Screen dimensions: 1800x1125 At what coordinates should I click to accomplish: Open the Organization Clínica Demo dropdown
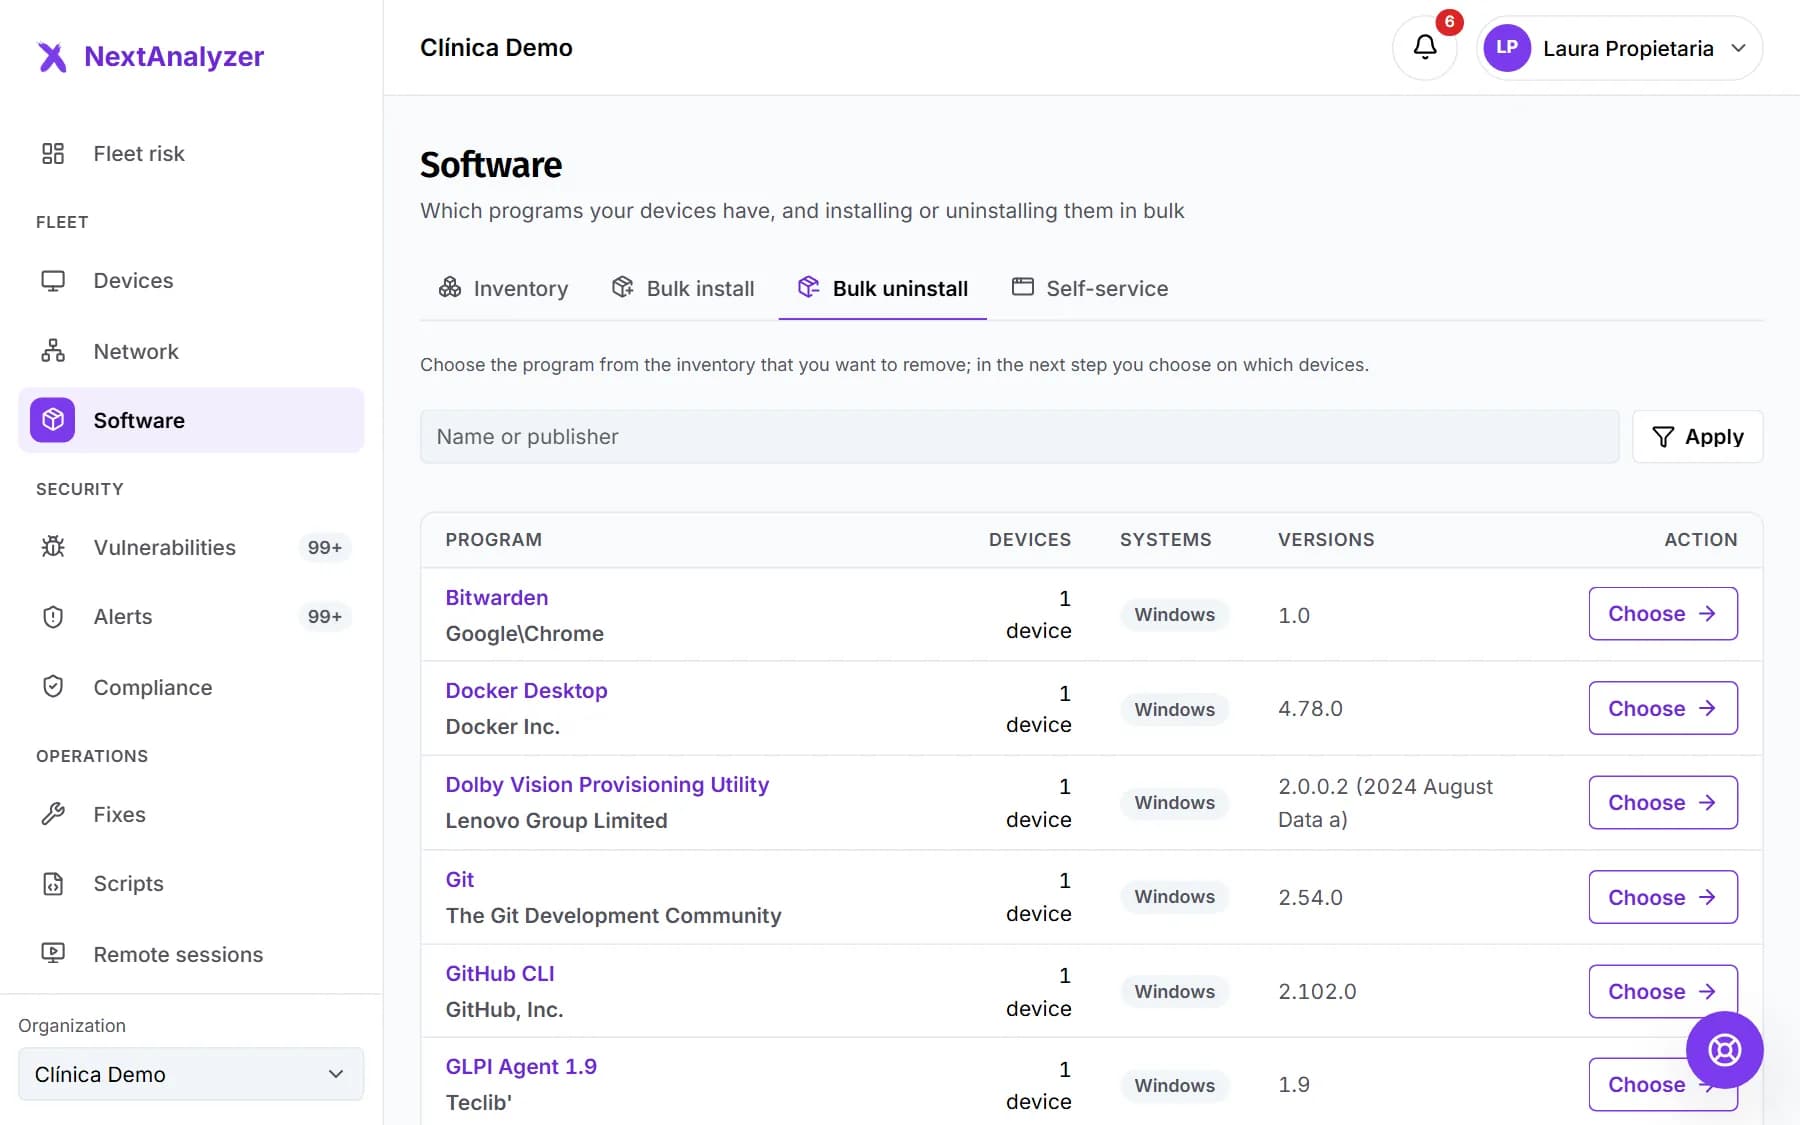coord(191,1074)
